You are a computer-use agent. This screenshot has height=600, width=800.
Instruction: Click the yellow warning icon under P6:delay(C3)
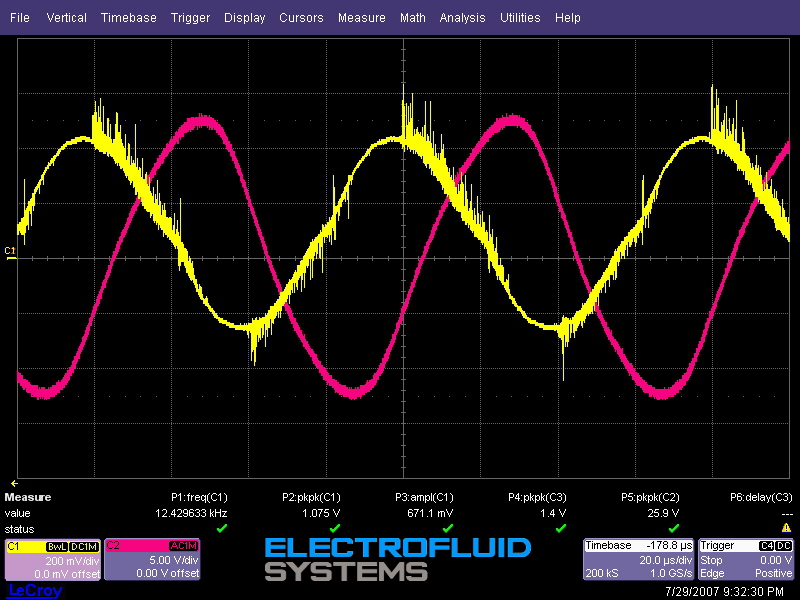[x=786, y=528]
